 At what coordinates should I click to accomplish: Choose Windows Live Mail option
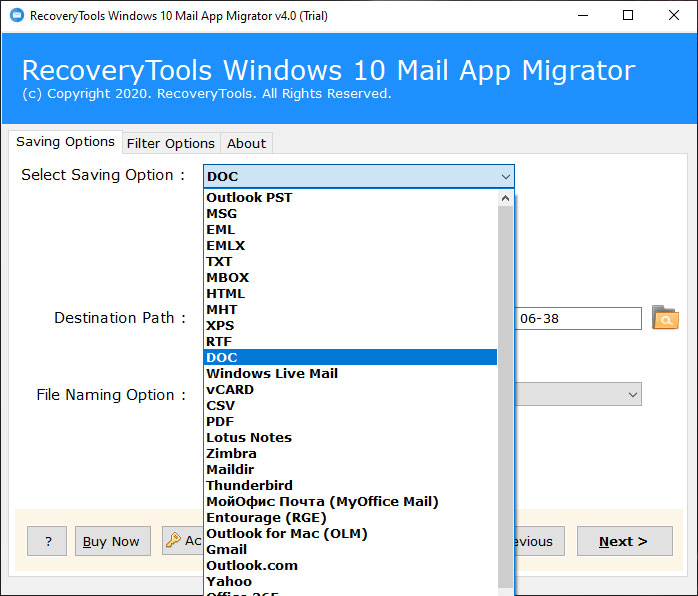click(350, 373)
